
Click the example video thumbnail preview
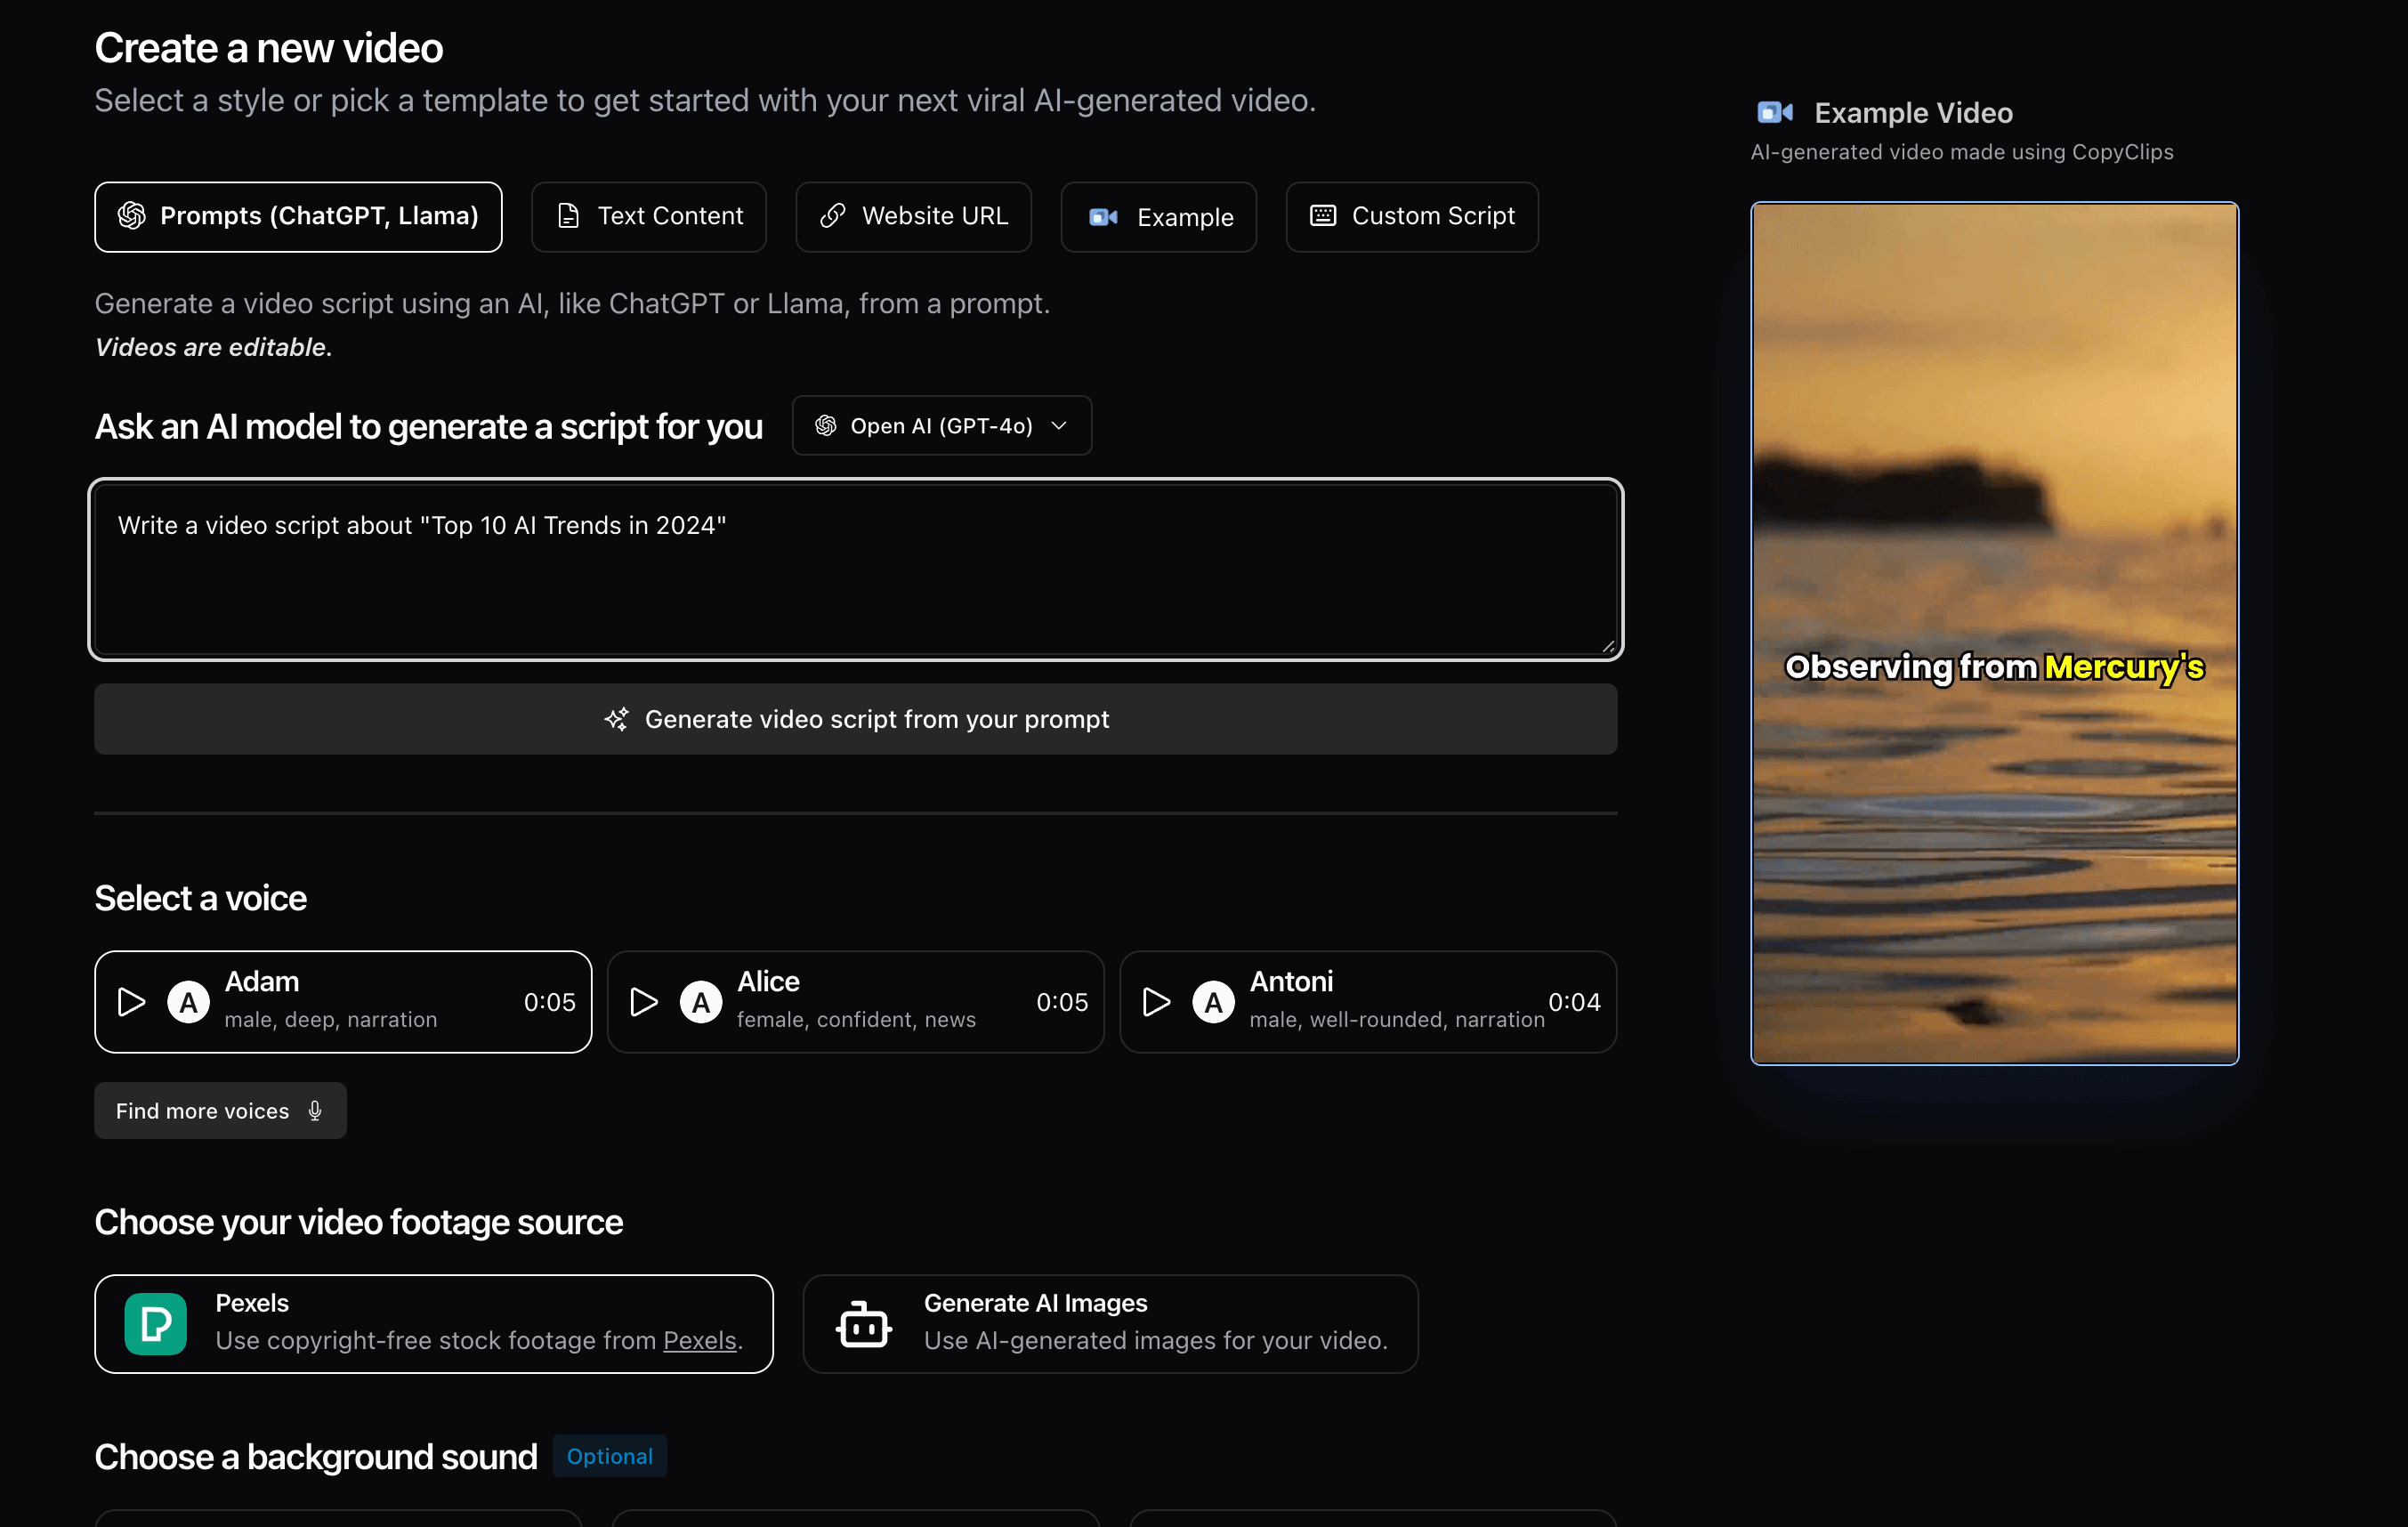pyautogui.click(x=1994, y=634)
